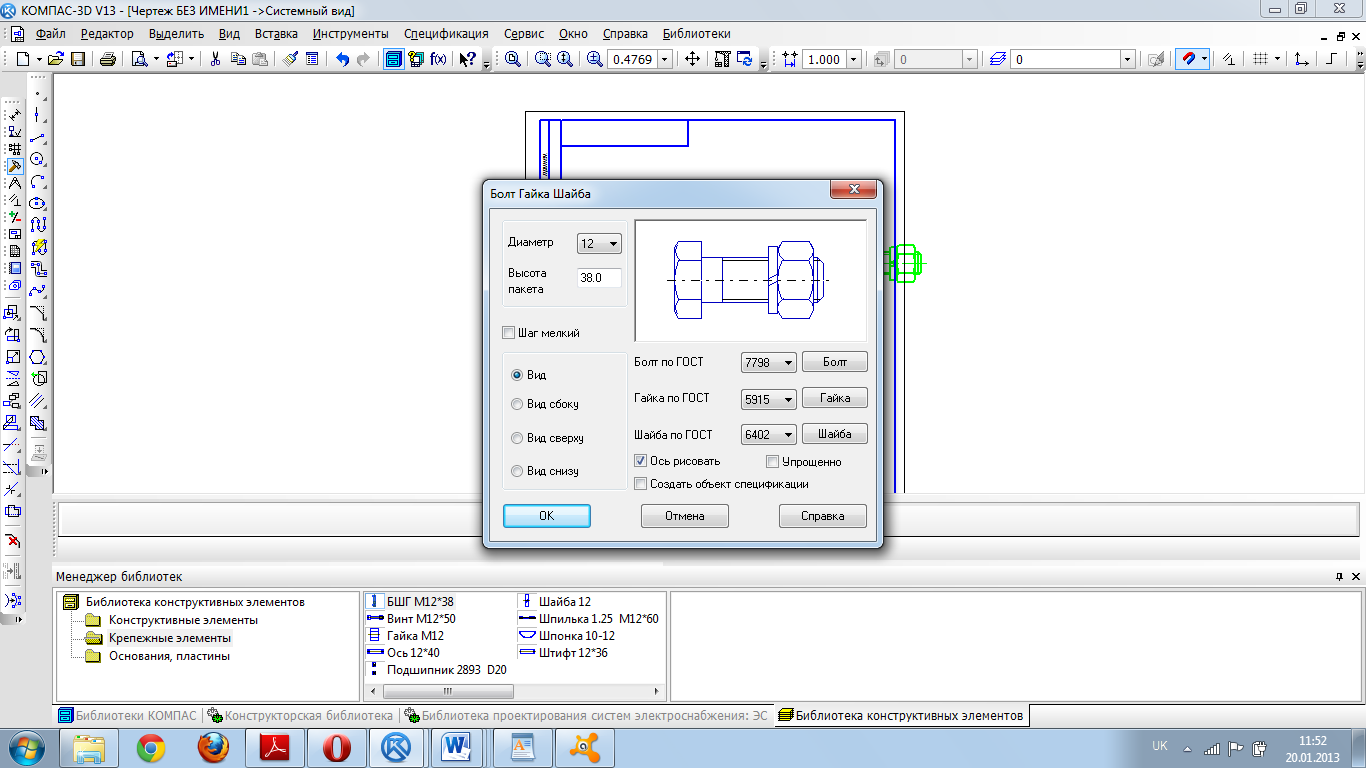
Task: Open the Файл menu
Action: coord(51,33)
